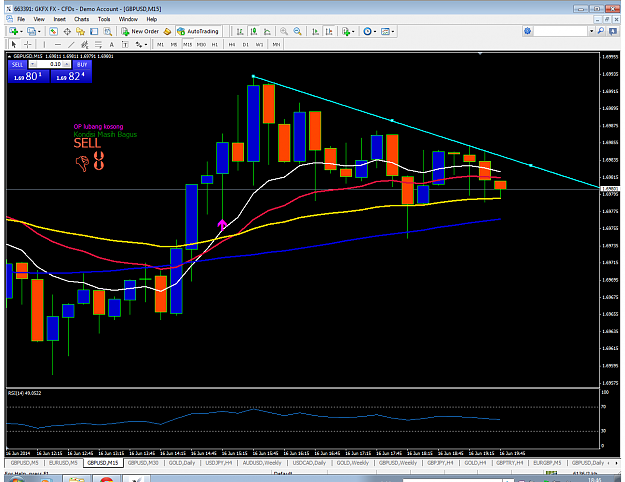Open the Profiles toolbar icon
This screenshot has height=482, width=625.
click(x=31, y=31)
